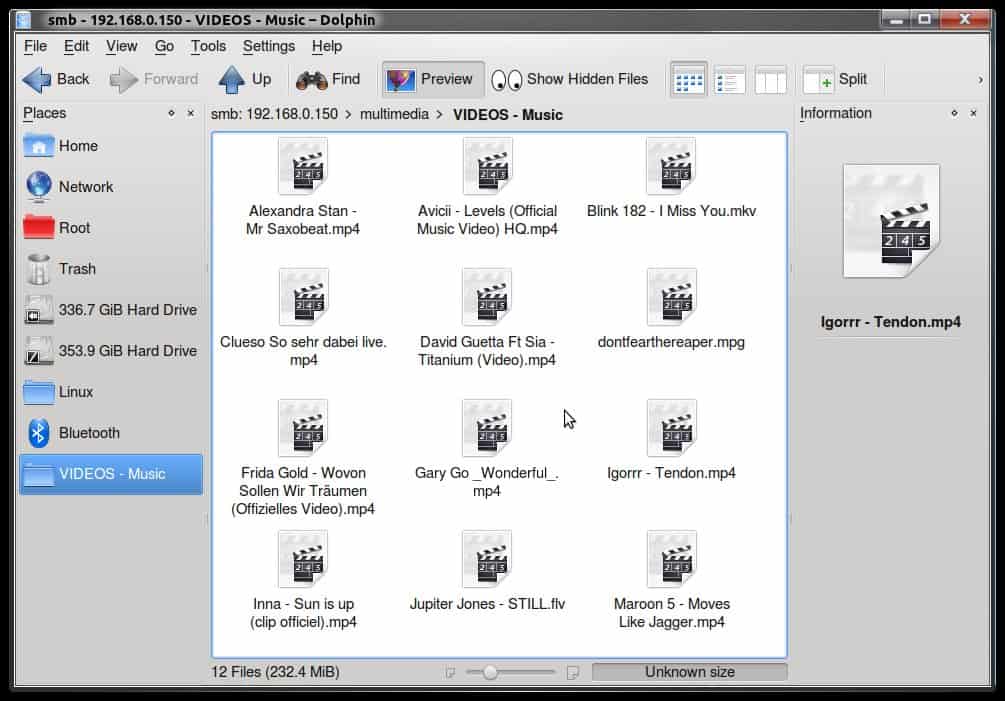Select Gary Go _Wonderful_.mp4 icon

click(487, 428)
